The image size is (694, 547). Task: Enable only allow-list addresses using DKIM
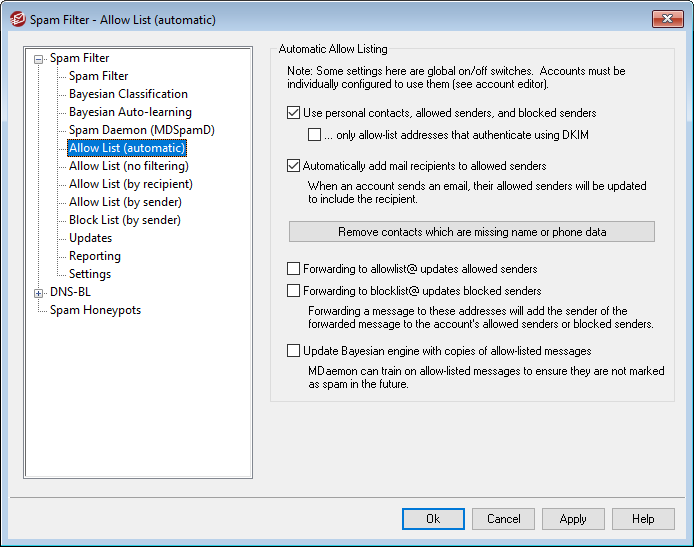(x=315, y=134)
